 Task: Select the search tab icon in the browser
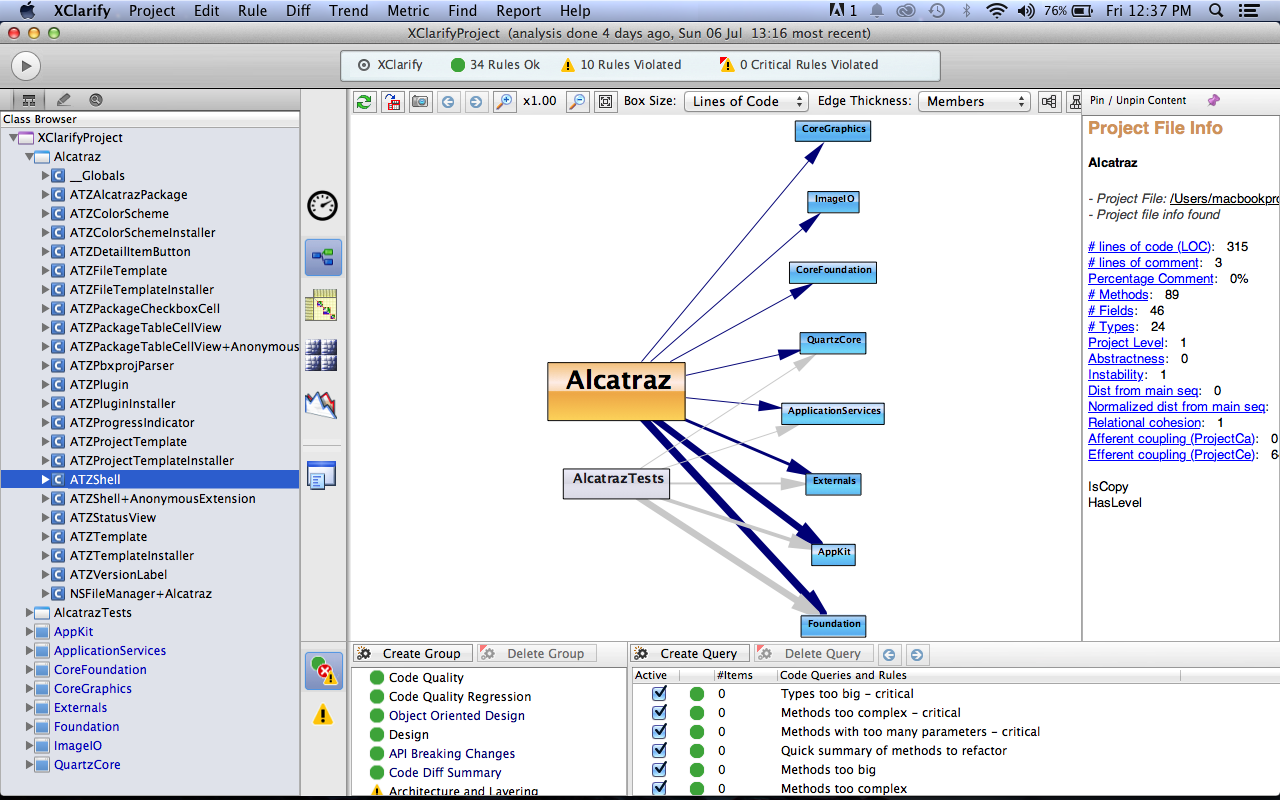point(96,100)
